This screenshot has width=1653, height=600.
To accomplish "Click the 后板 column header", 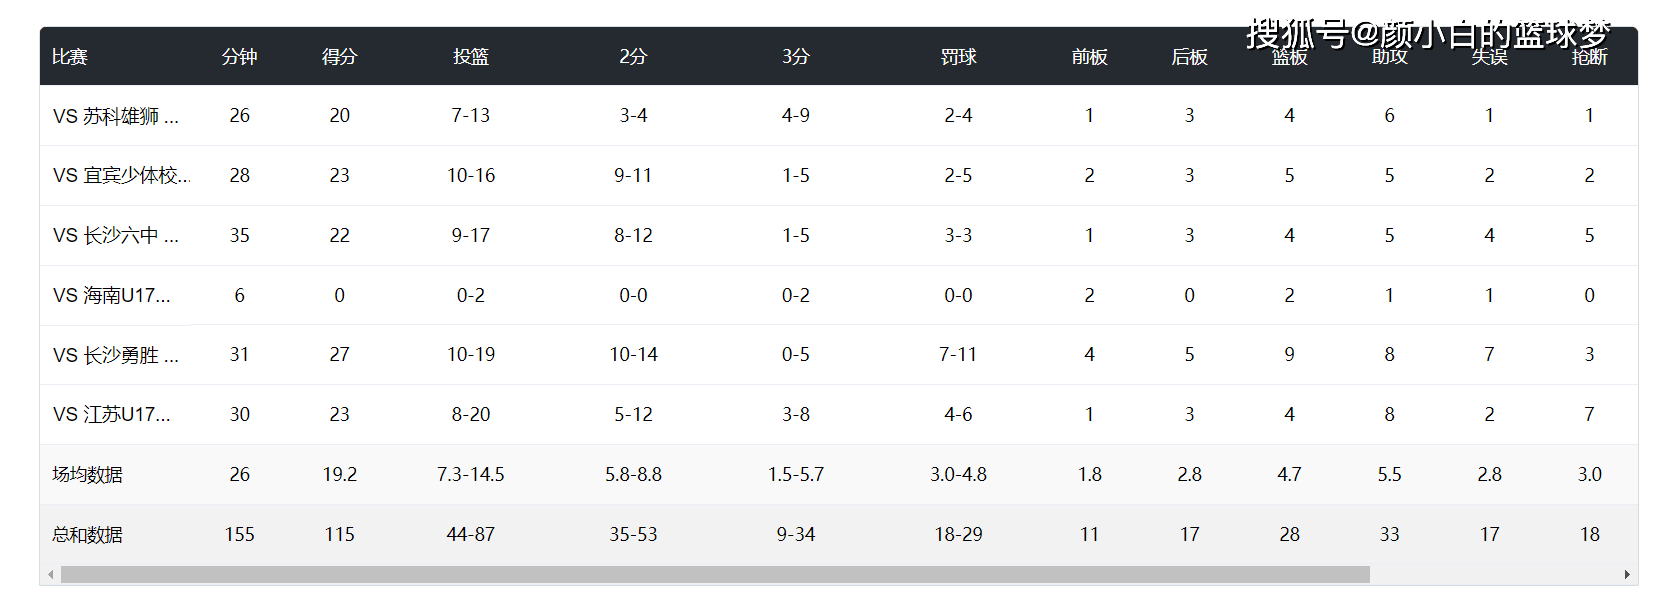I will (1189, 57).
